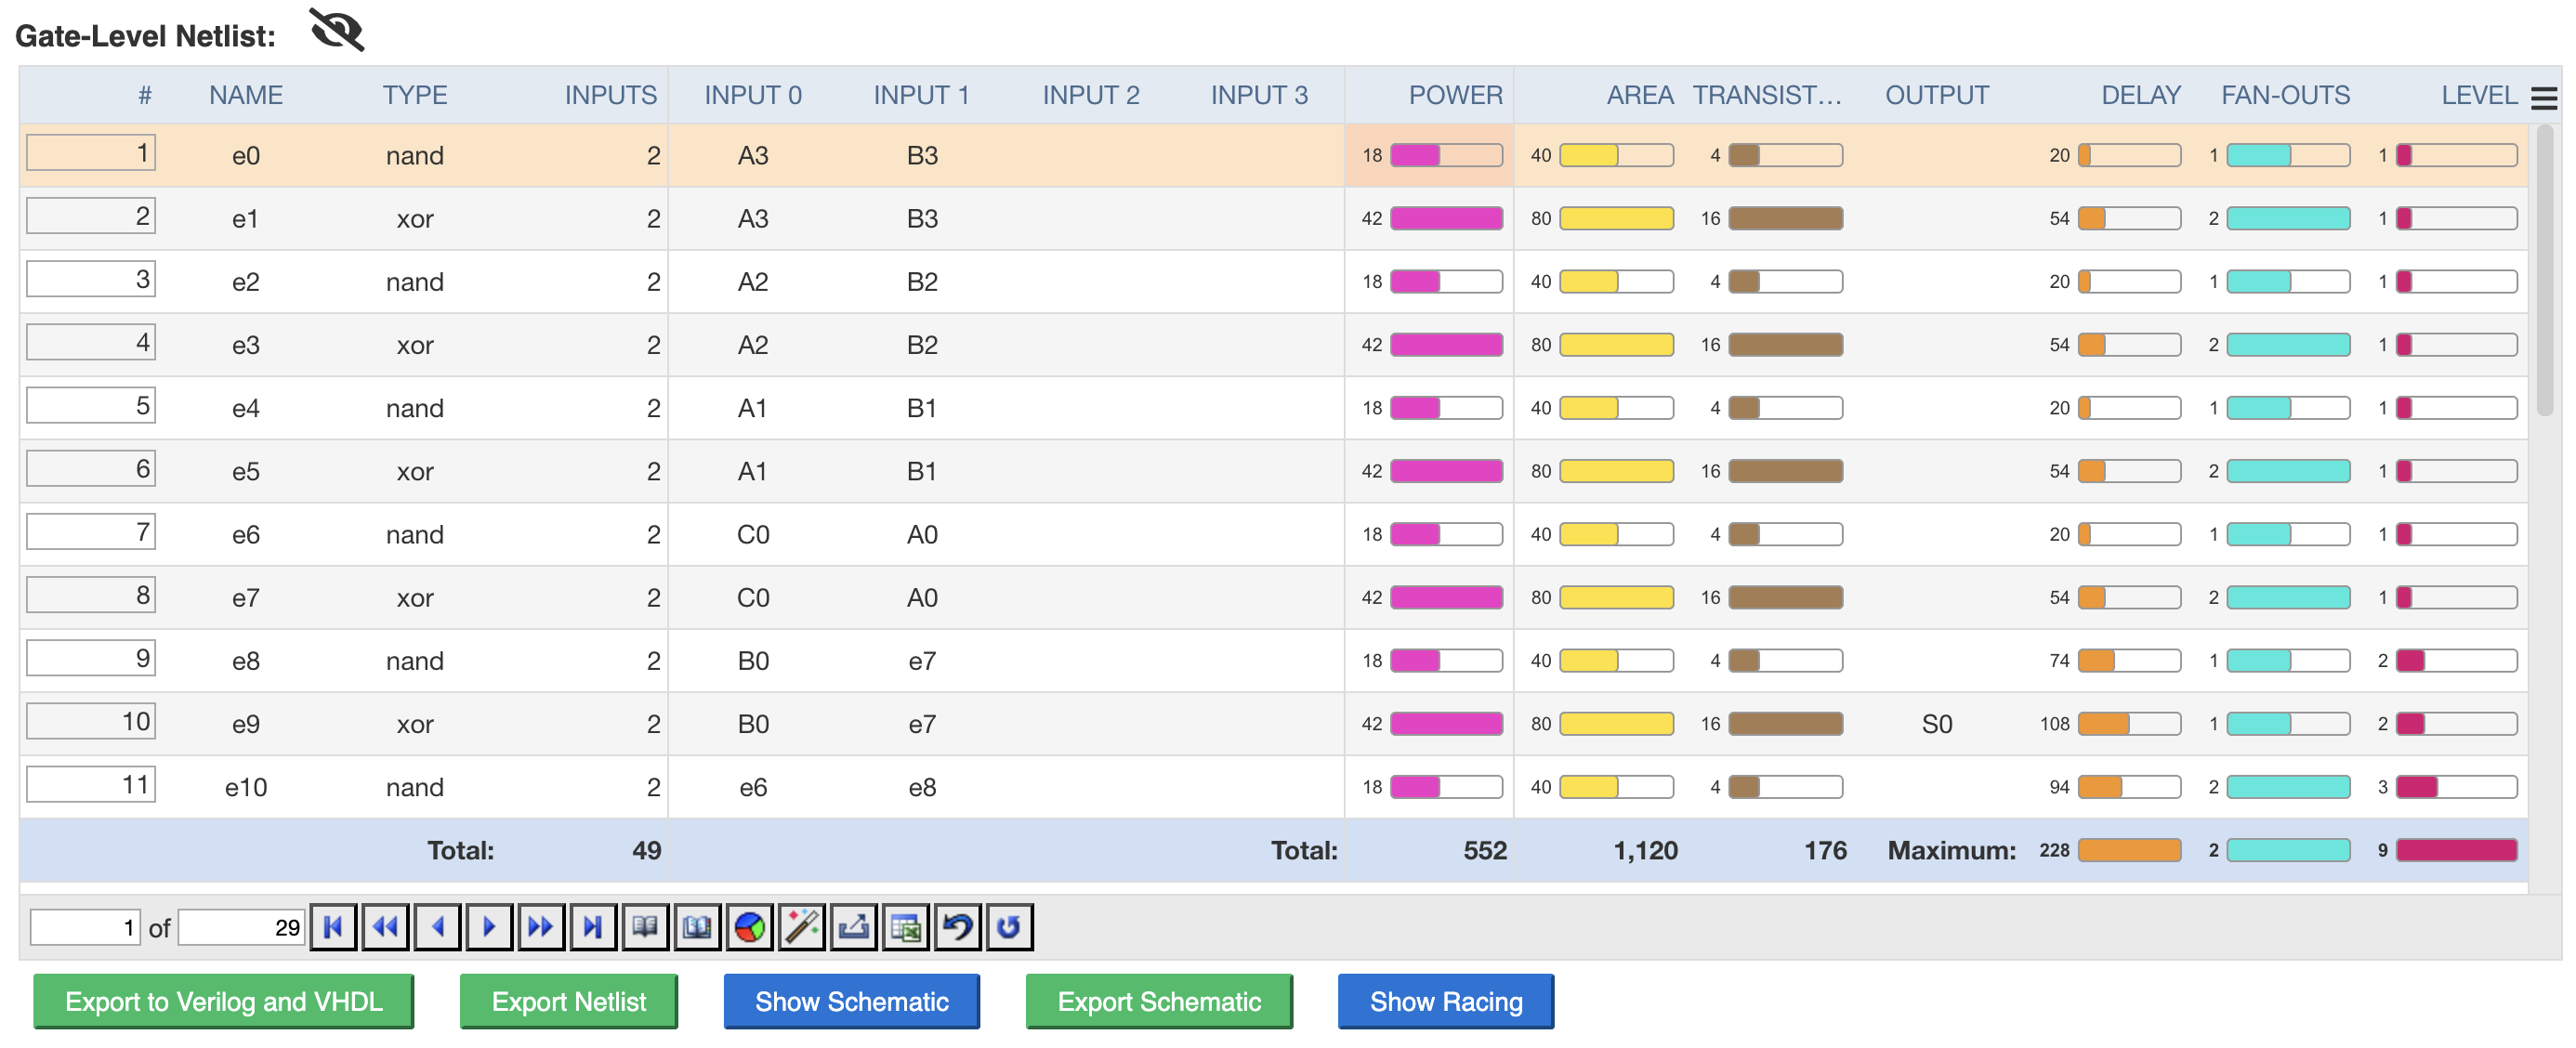Jump to the last record
The image size is (2576, 1048).
593,927
